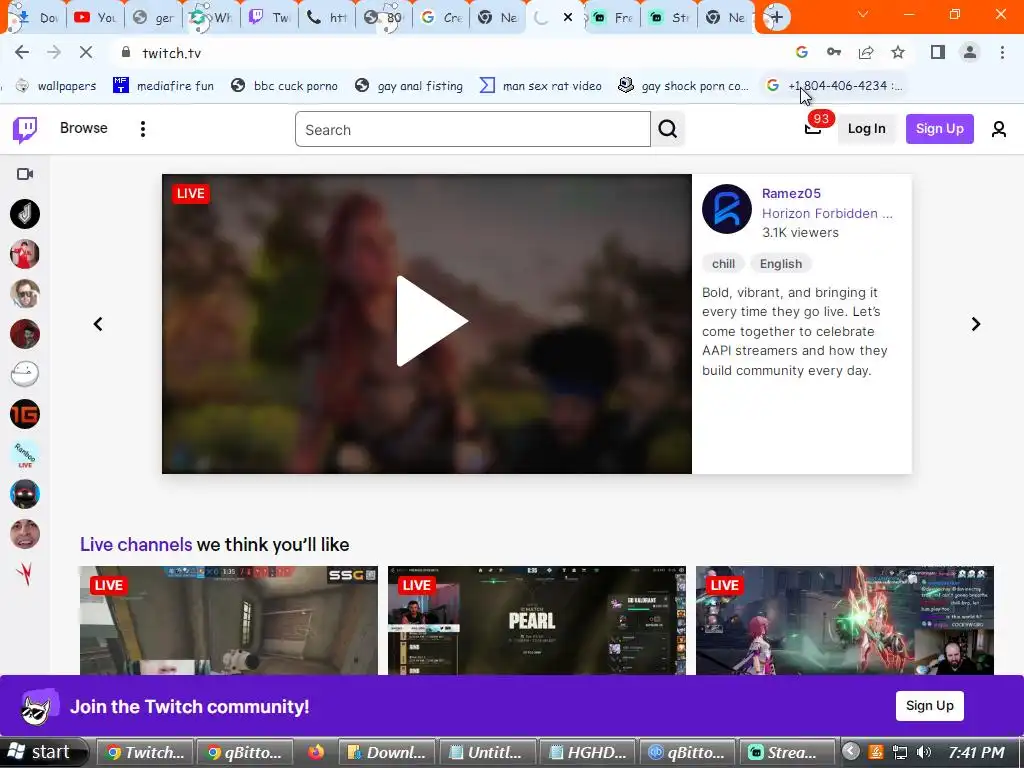Click the Live channels heading link
Viewport: 1024px width, 768px height.
(x=136, y=545)
